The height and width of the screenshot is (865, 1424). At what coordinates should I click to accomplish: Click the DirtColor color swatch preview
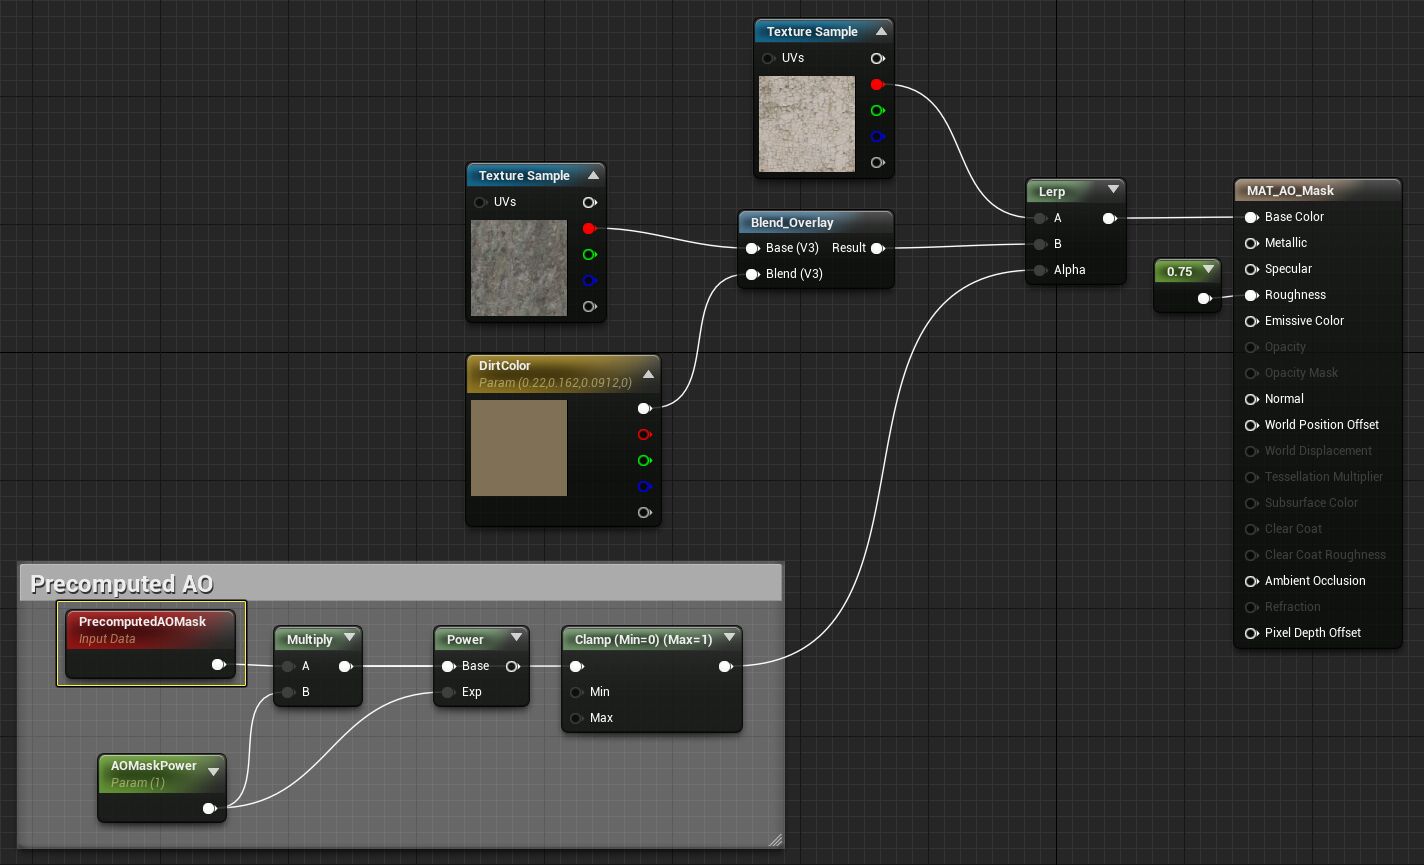[519, 447]
